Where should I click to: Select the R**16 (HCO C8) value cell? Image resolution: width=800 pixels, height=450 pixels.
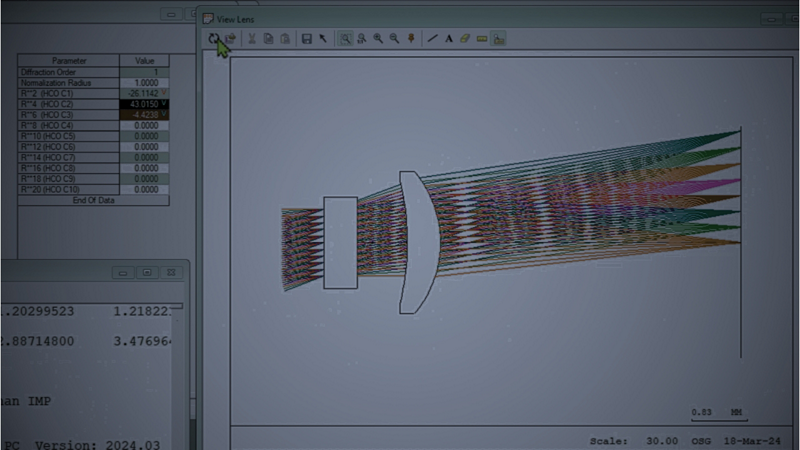coord(144,169)
